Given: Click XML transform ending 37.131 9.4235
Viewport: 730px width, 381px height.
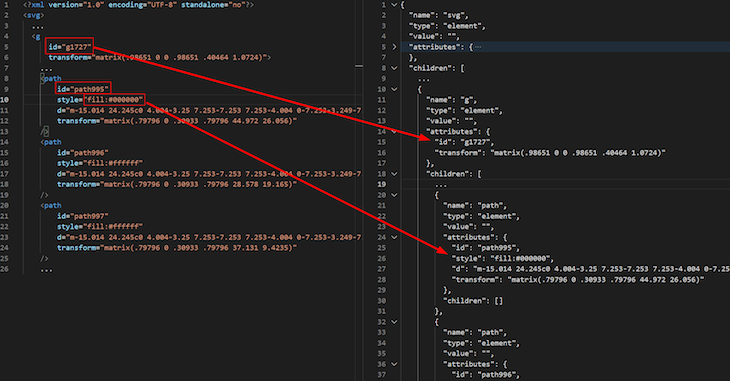Looking at the screenshot, I should [x=177, y=248].
